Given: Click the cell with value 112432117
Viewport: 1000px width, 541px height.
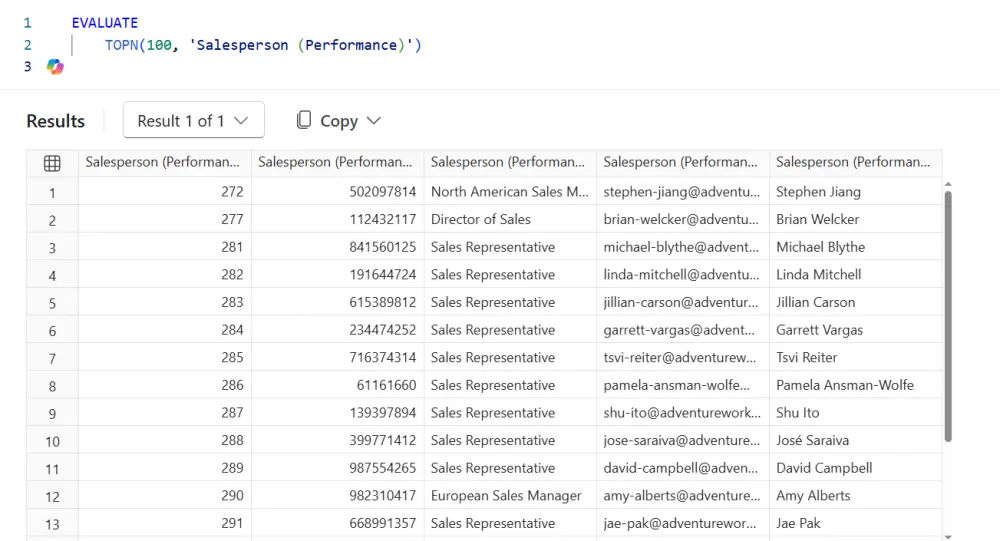Looking at the screenshot, I should [x=337, y=219].
